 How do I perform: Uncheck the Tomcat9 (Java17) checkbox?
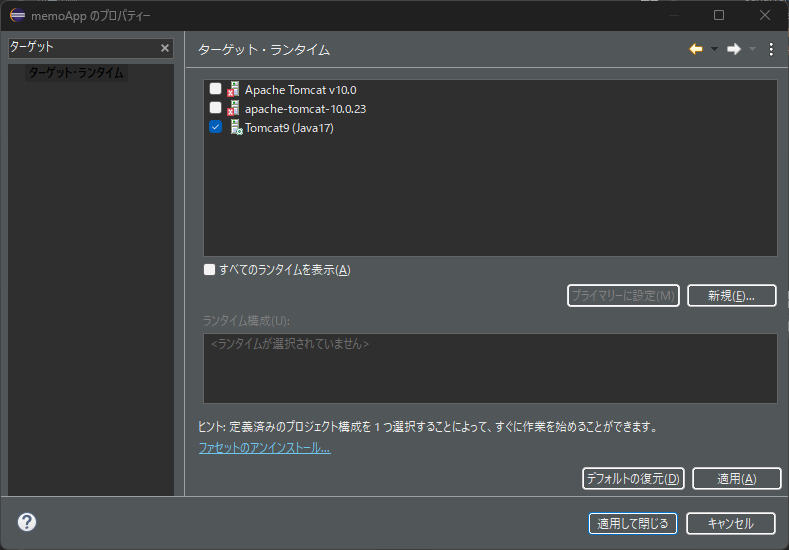tap(215, 127)
